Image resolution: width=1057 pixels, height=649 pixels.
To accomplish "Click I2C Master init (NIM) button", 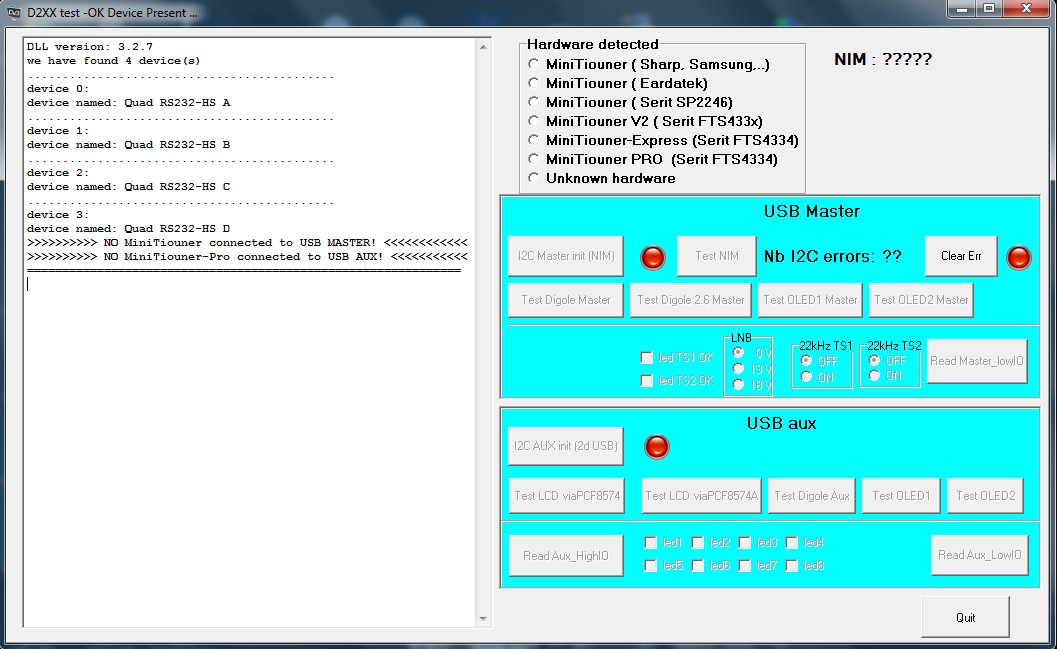I will click(x=566, y=256).
